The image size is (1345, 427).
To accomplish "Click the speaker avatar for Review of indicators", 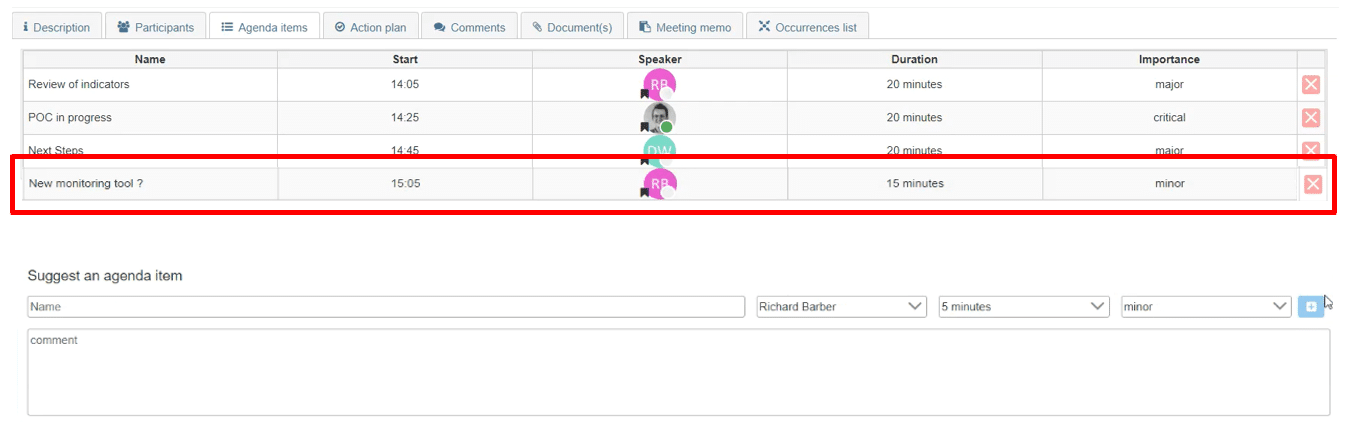I will (659, 85).
